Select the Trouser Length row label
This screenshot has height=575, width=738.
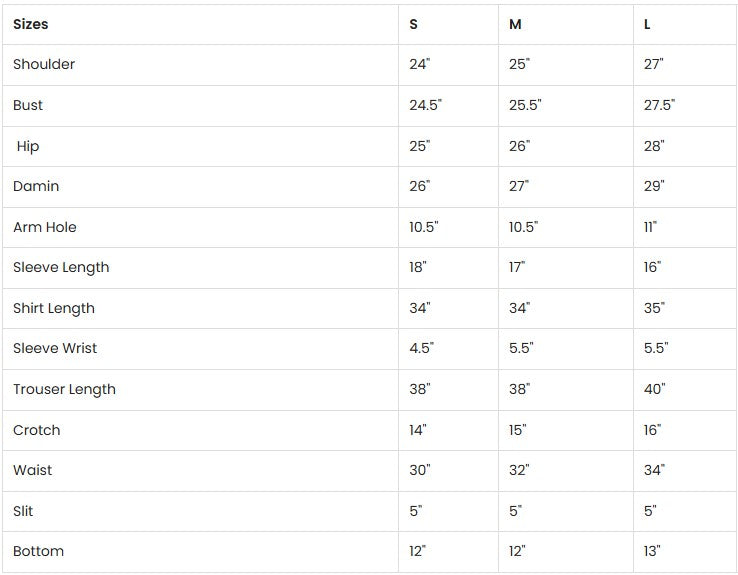pyautogui.click(x=64, y=389)
